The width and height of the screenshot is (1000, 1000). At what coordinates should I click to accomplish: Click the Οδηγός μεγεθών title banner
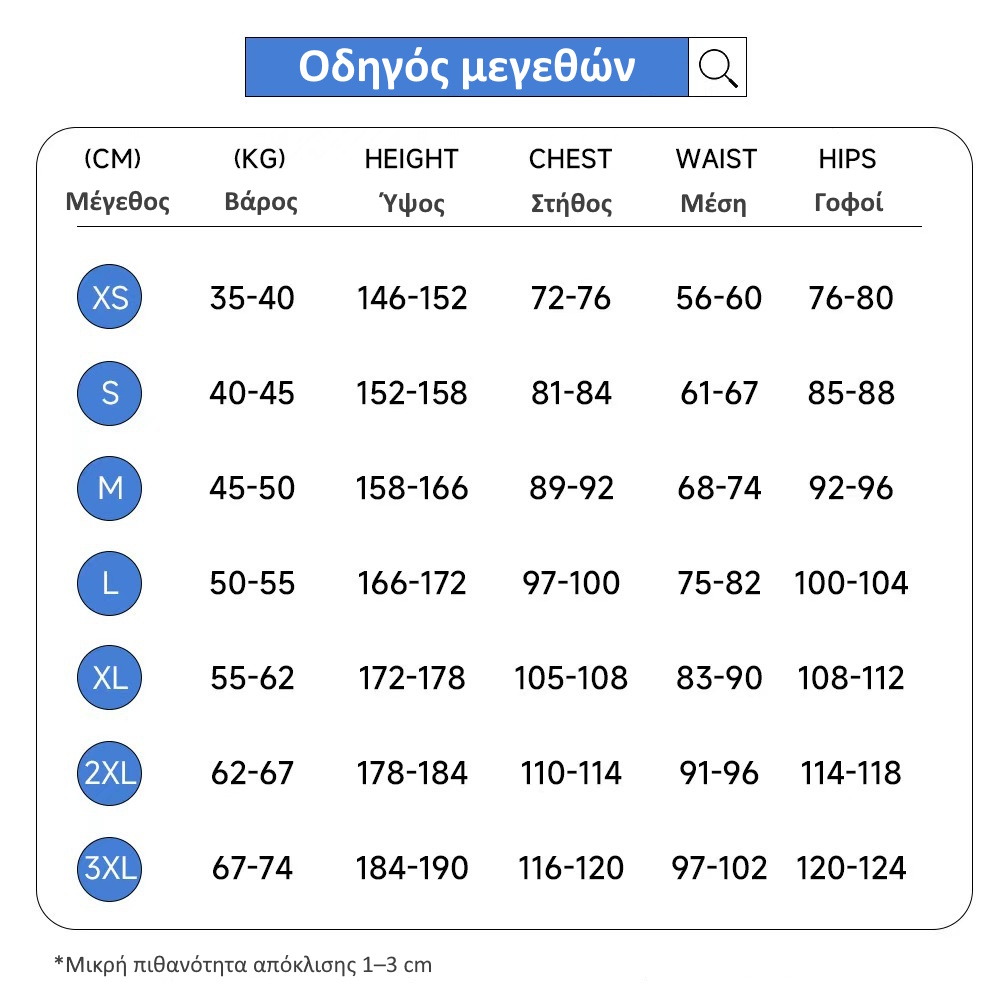pyautogui.click(x=467, y=67)
